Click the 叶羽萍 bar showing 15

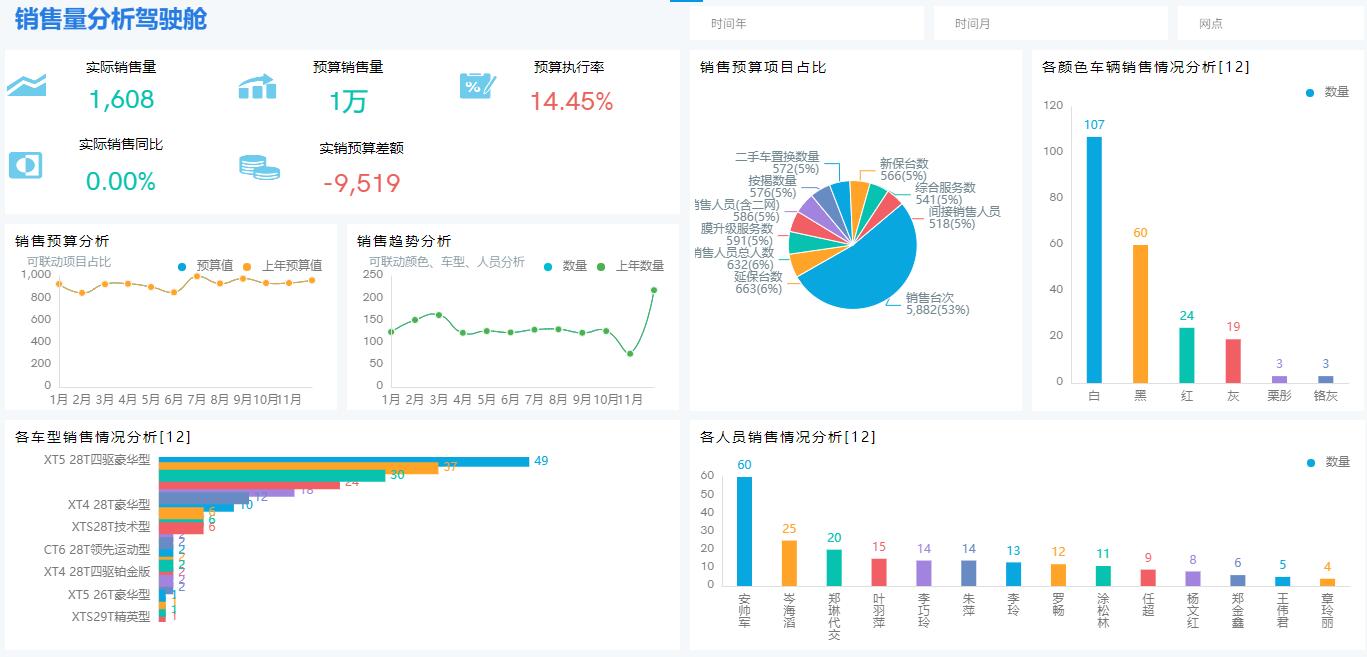point(879,572)
